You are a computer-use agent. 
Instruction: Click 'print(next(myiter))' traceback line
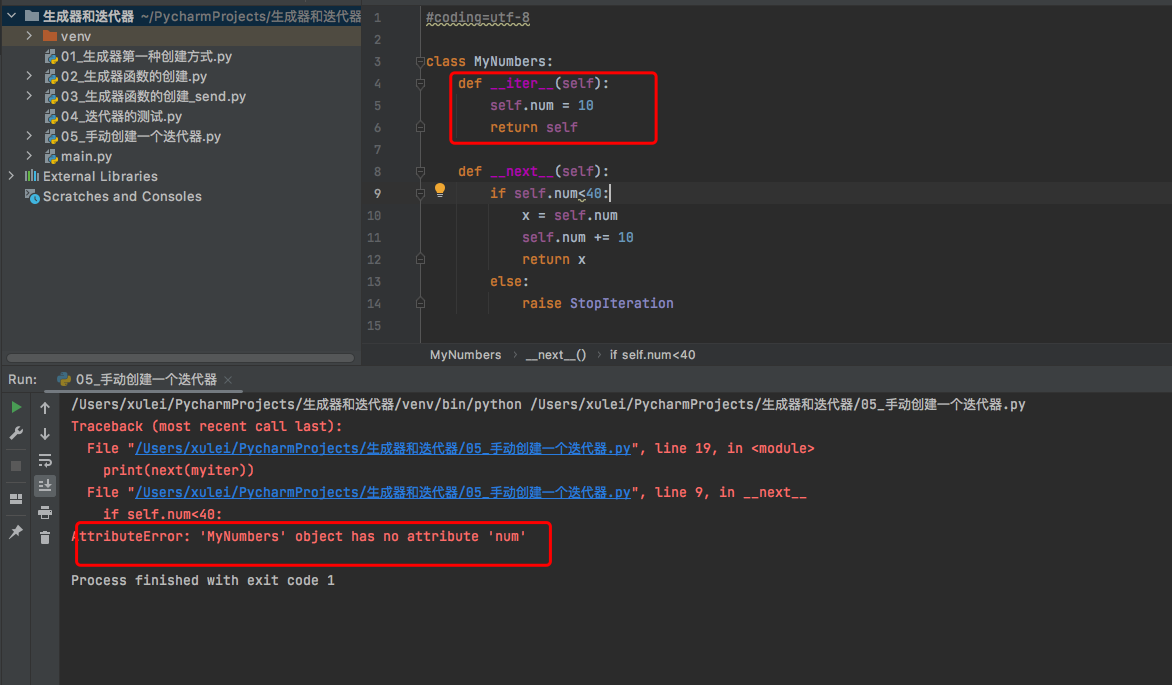point(179,470)
